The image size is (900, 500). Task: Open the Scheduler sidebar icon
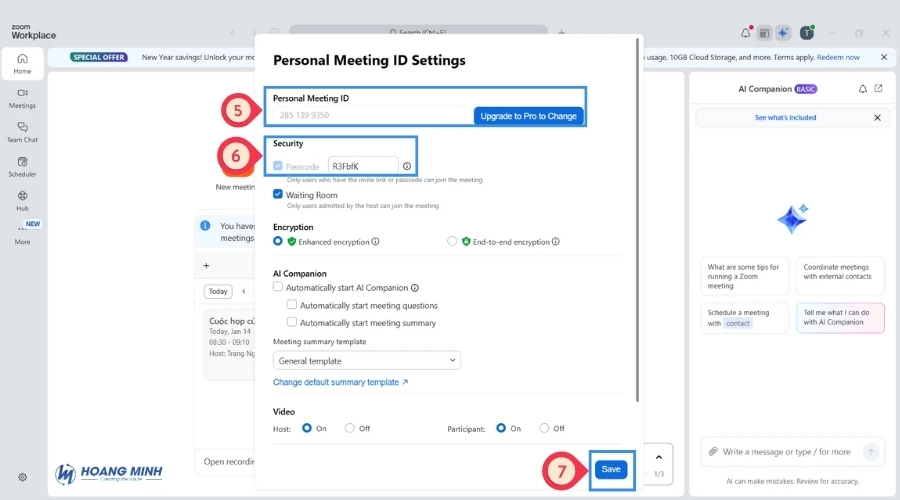[x=22, y=165]
